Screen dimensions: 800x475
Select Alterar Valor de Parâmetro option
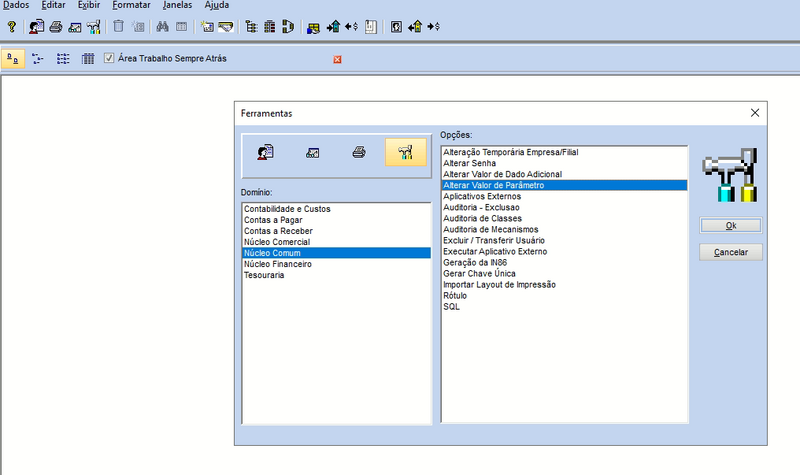click(x=564, y=185)
